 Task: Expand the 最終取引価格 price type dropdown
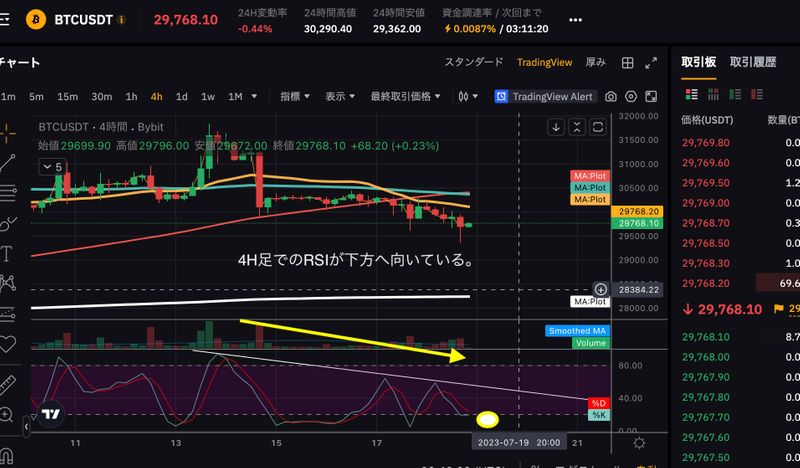point(405,97)
